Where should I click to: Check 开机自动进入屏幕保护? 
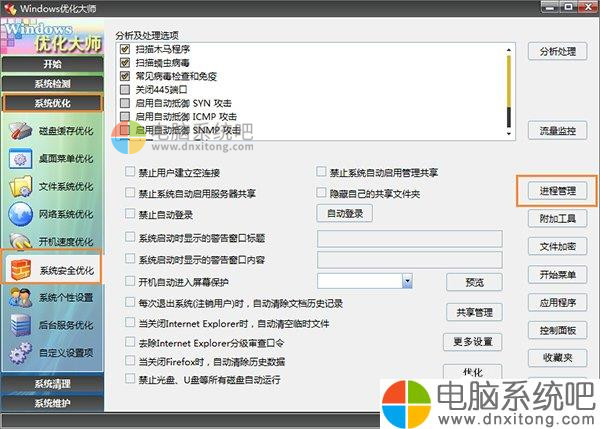pyautogui.click(x=130, y=281)
